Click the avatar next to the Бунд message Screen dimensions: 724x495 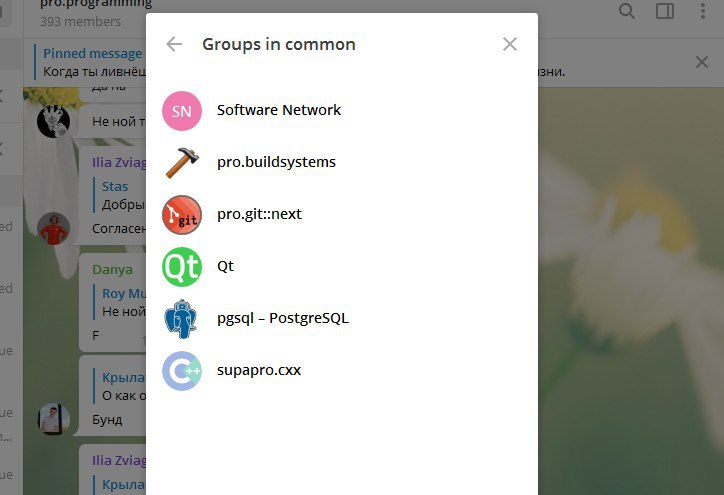pyautogui.click(x=54, y=419)
